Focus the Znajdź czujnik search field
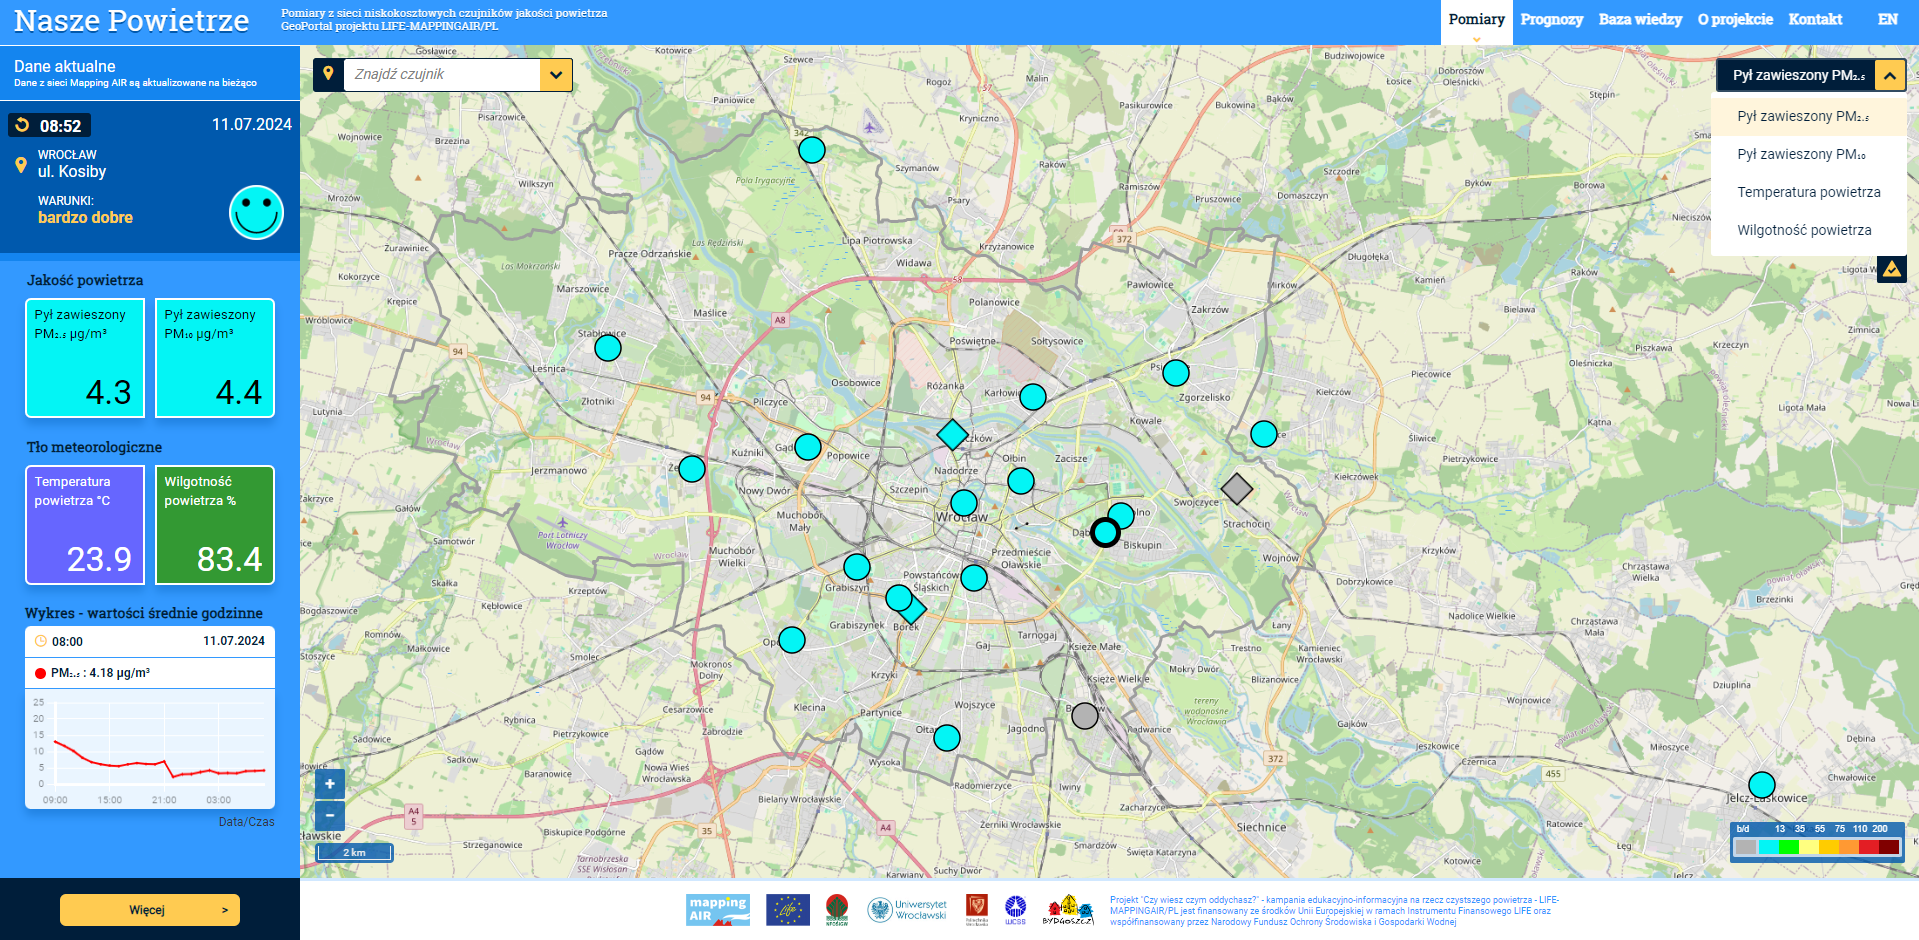The image size is (1919, 940). coord(442,75)
